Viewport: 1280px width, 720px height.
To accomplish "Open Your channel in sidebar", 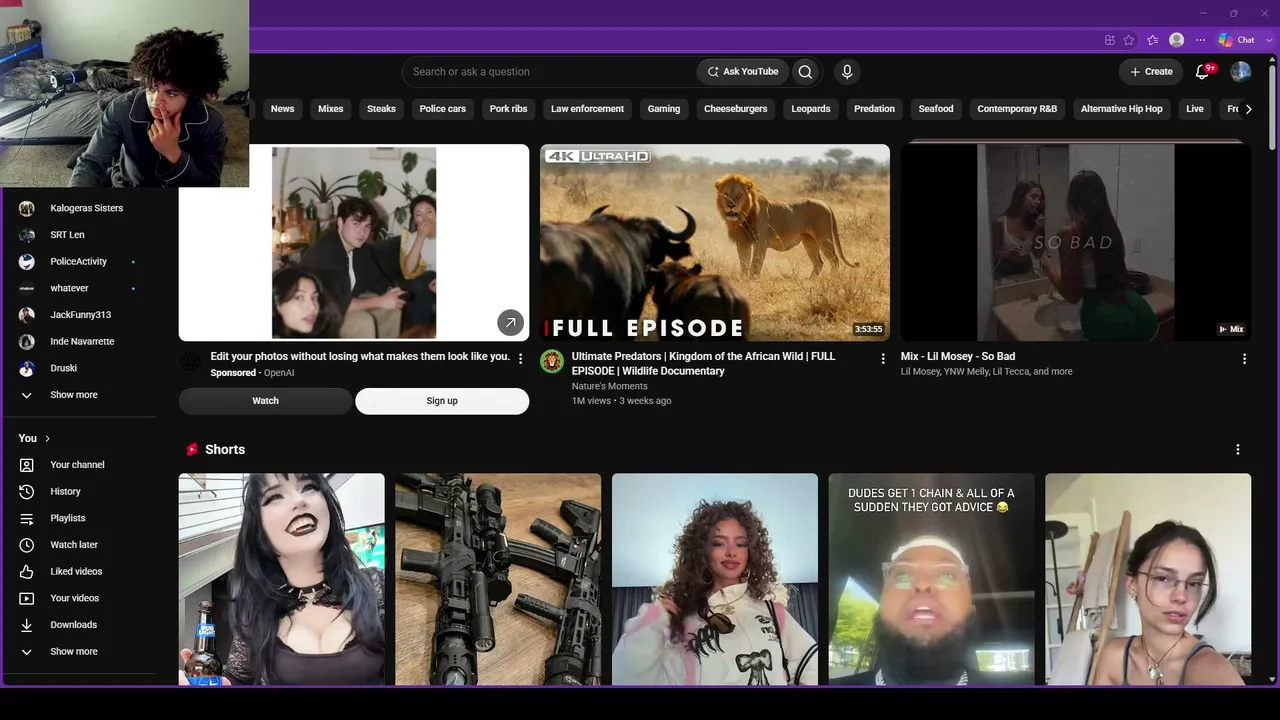I will 78,465.
